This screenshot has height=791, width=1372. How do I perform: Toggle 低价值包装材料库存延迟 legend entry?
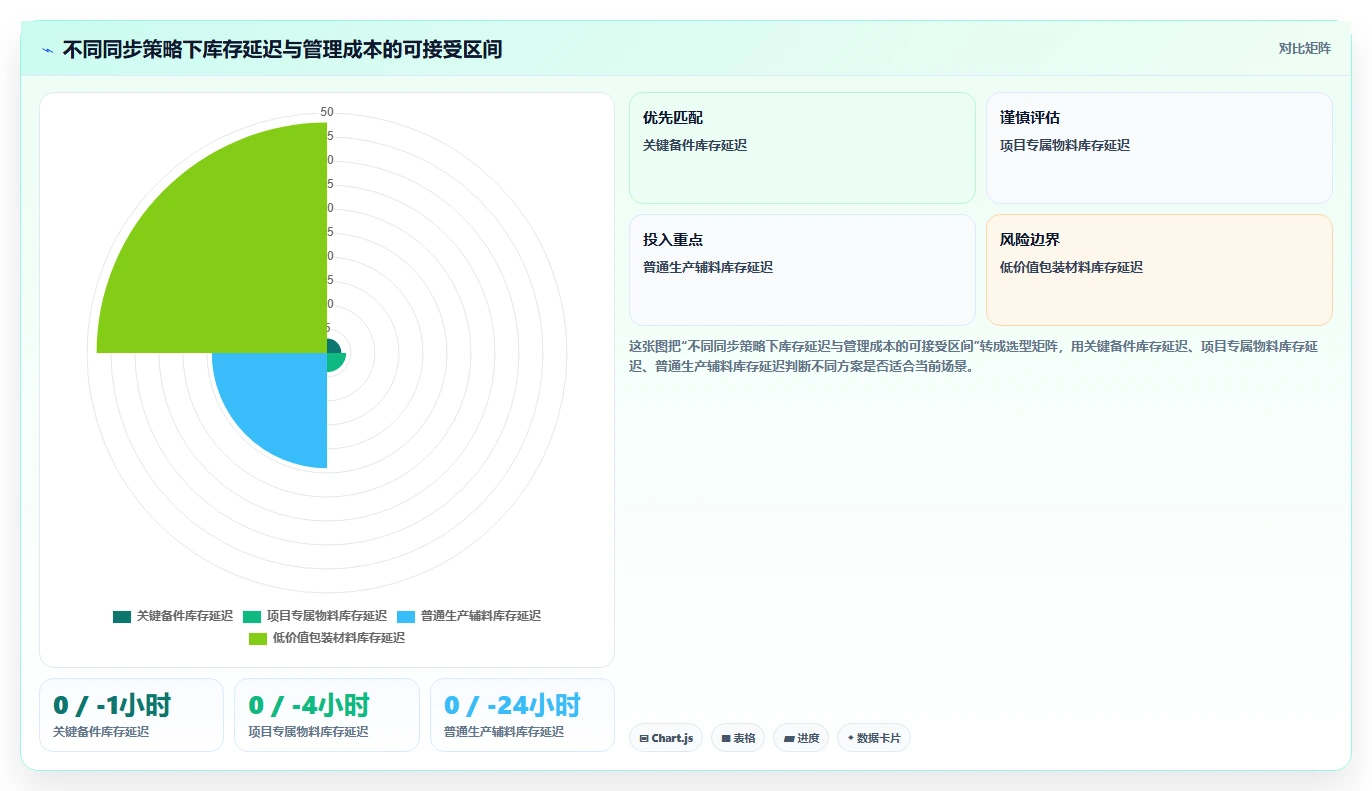pyautogui.click(x=327, y=638)
